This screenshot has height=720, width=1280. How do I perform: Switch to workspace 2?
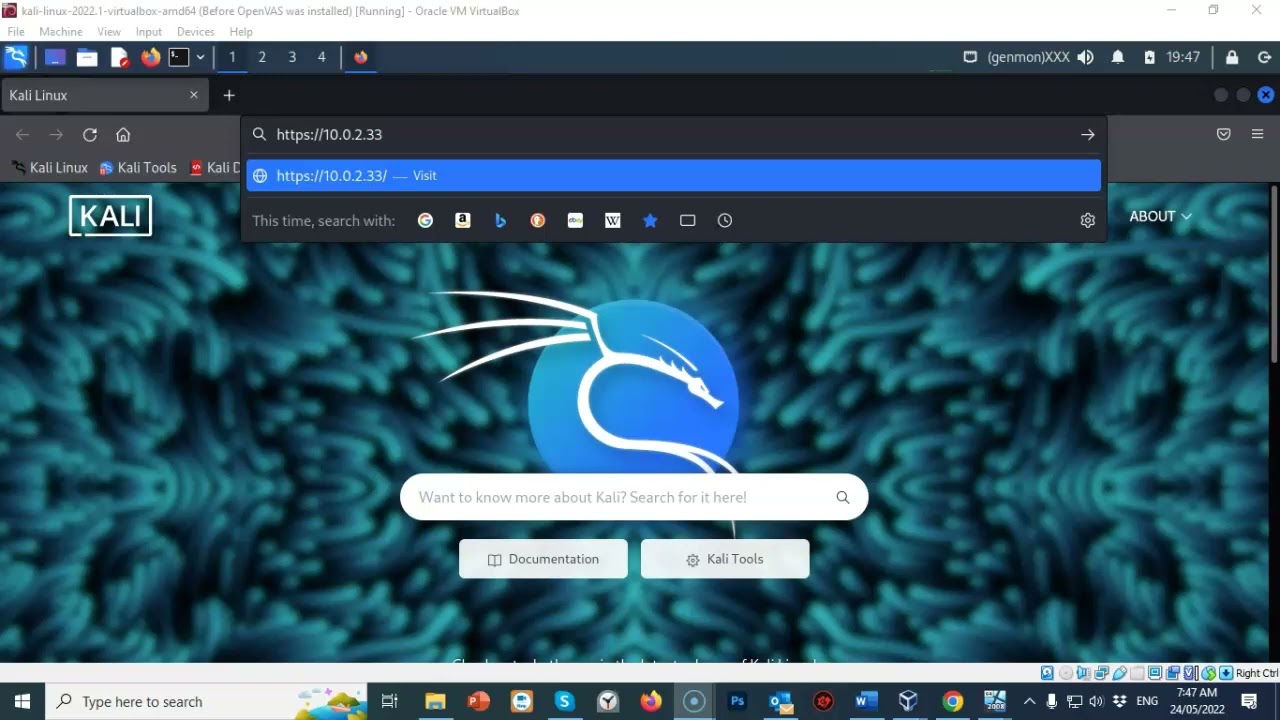tap(262, 57)
